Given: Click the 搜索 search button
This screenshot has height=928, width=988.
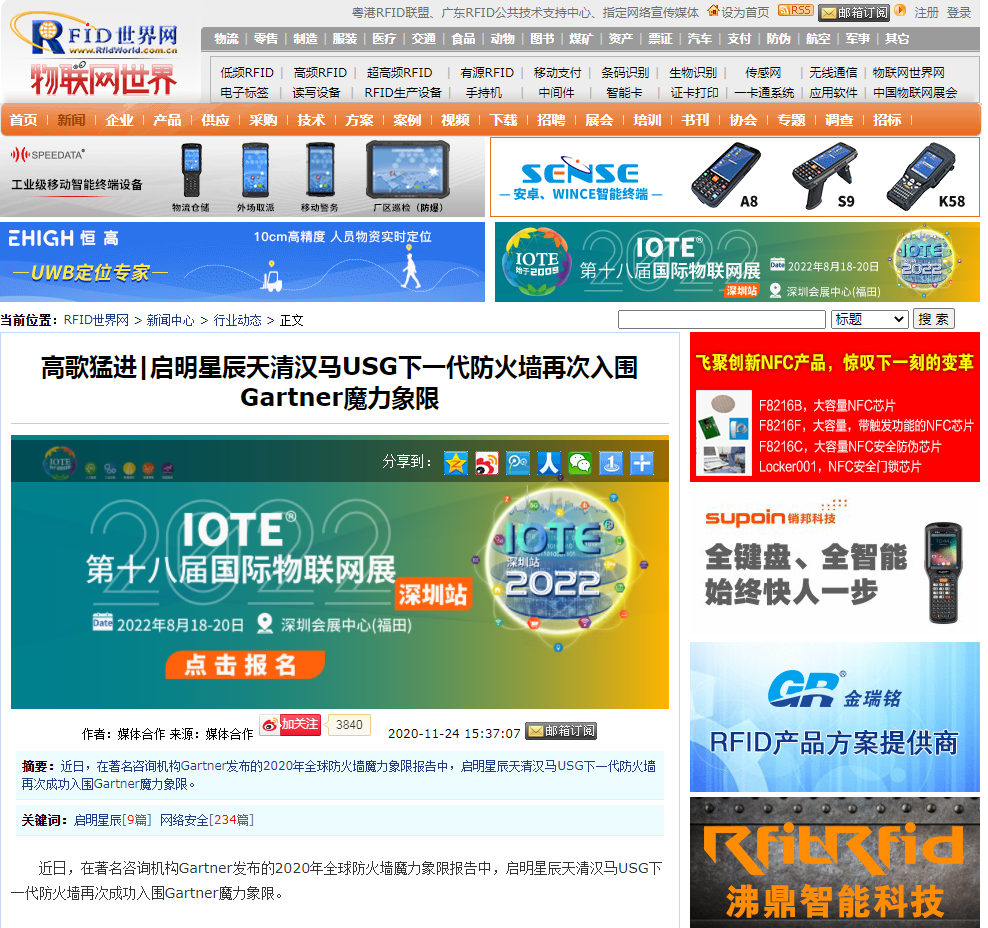Looking at the screenshot, I should [x=934, y=319].
